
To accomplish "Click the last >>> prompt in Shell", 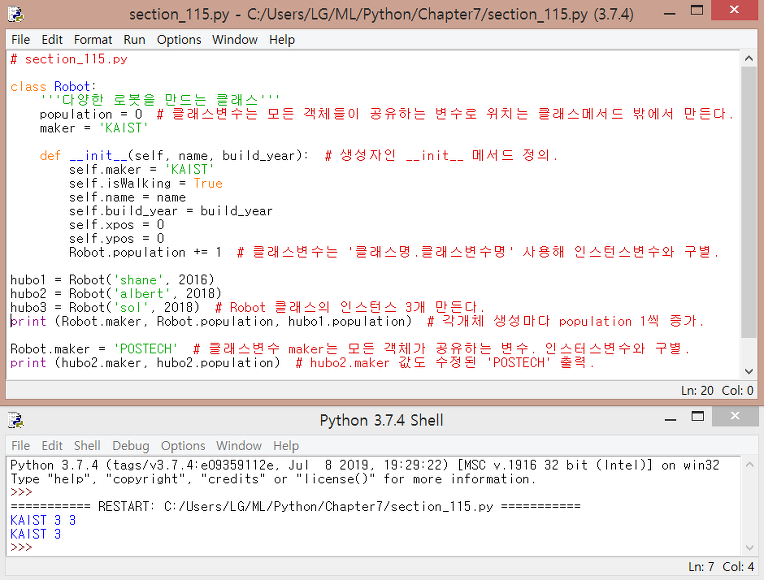I will pyautogui.click(x=21, y=547).
